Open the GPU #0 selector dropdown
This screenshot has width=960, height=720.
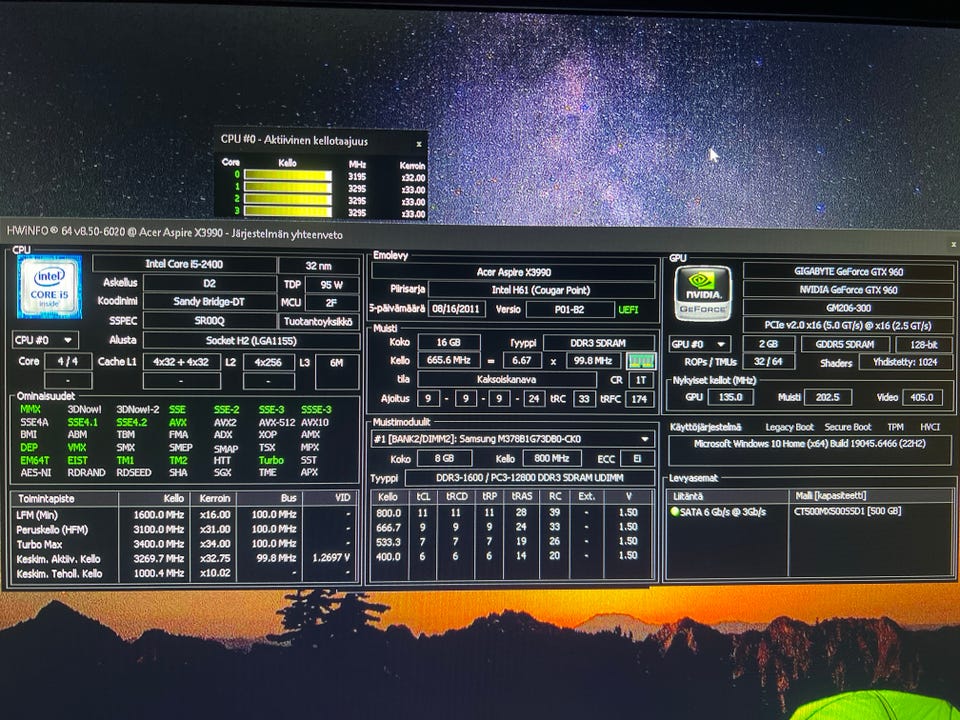click(702, 344)
